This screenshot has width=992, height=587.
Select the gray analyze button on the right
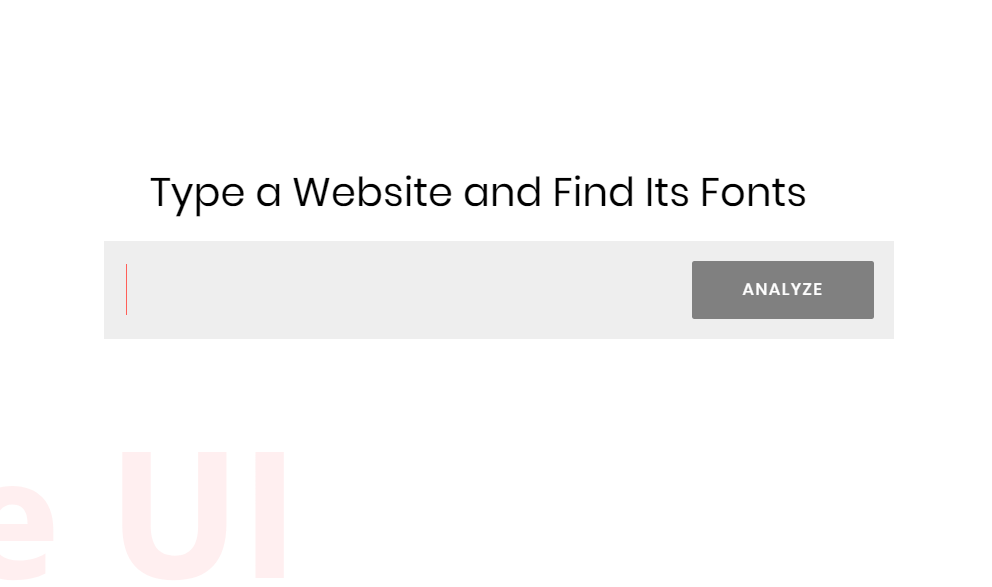(783, 290)
